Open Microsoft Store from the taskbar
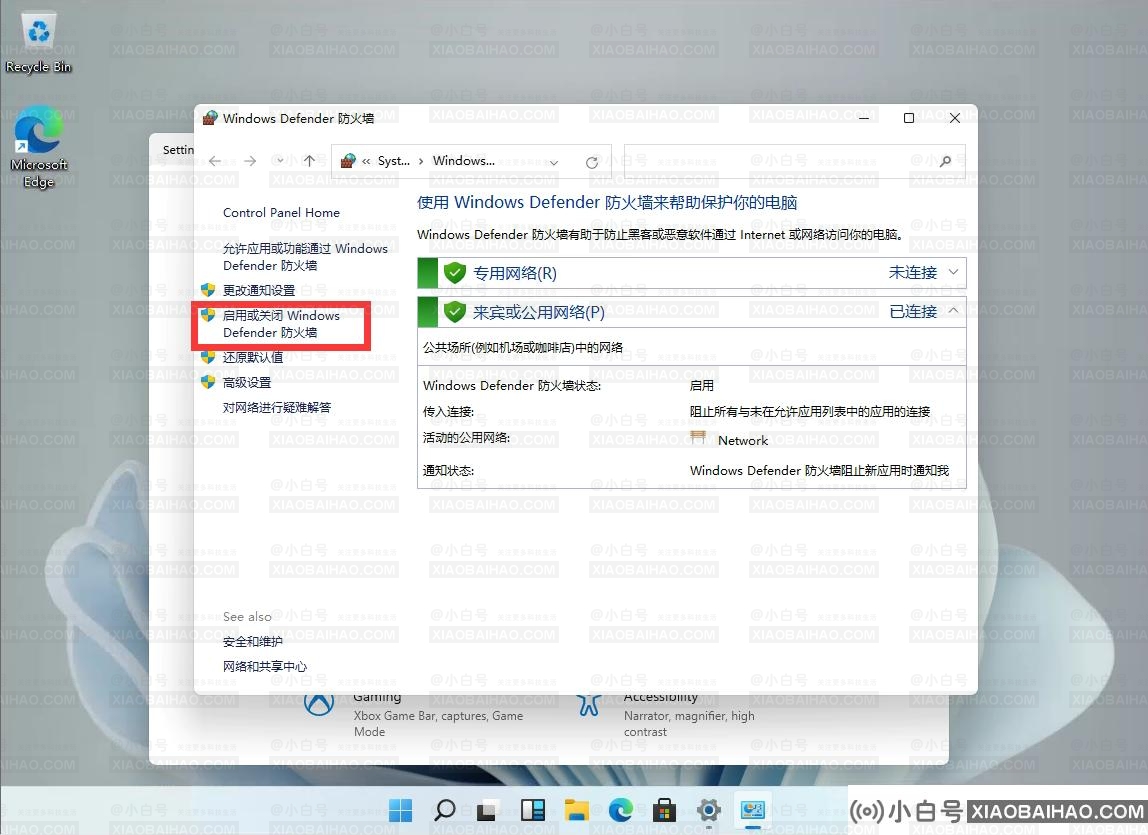 664,810
